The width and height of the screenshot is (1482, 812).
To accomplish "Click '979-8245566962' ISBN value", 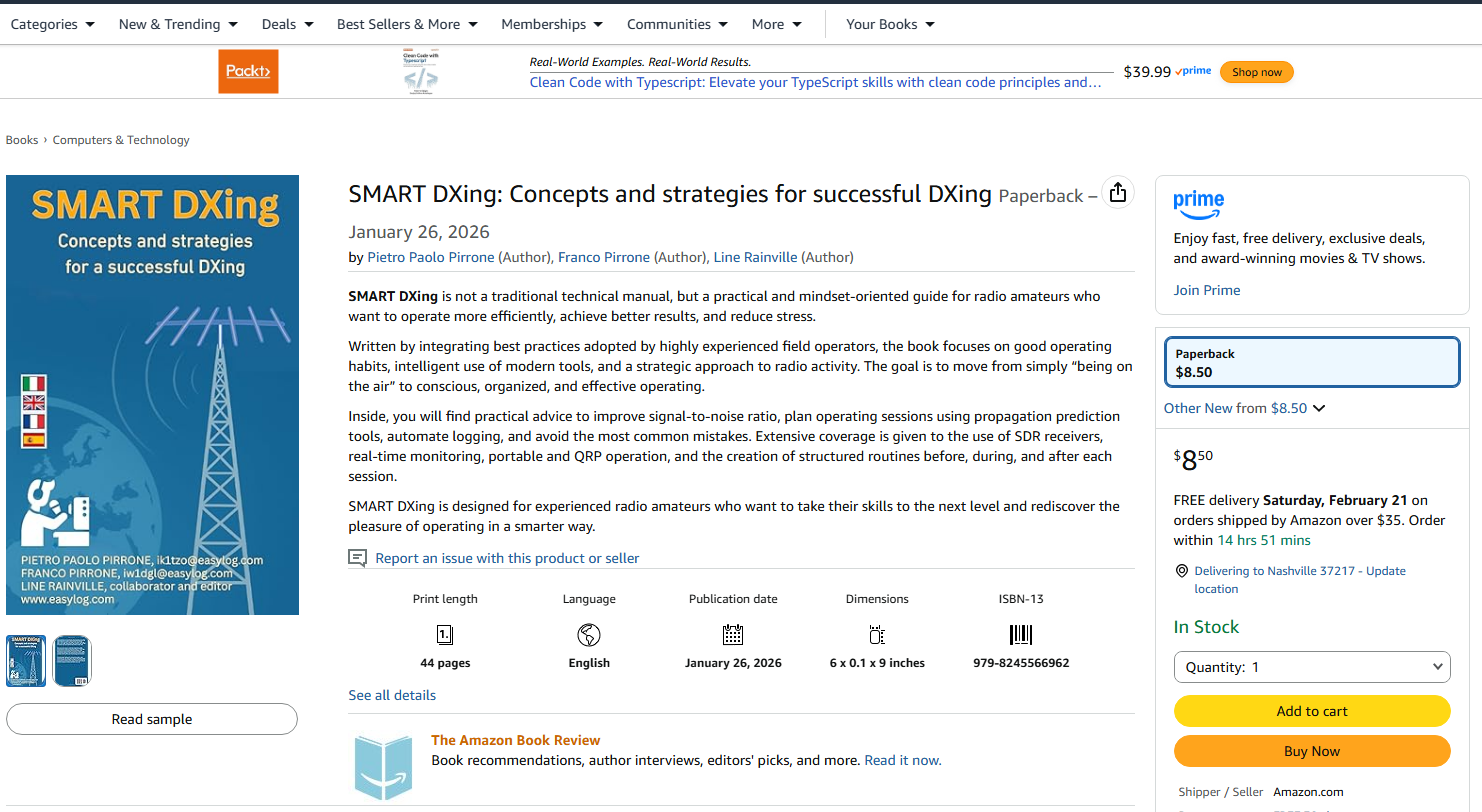I will click(1021, 663).
